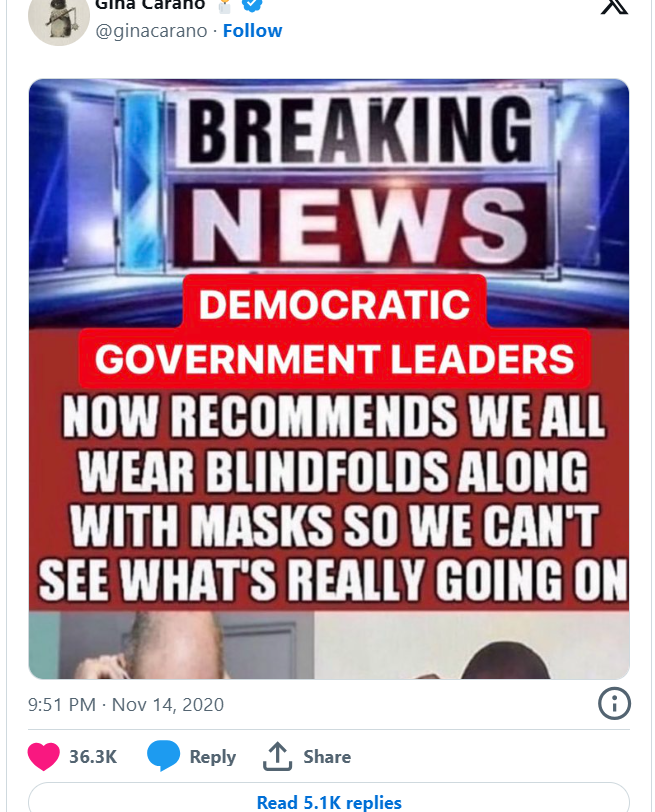Viewport: 655px width, 812px height.
Task: Follow @ginacarano
Action: 252,31
